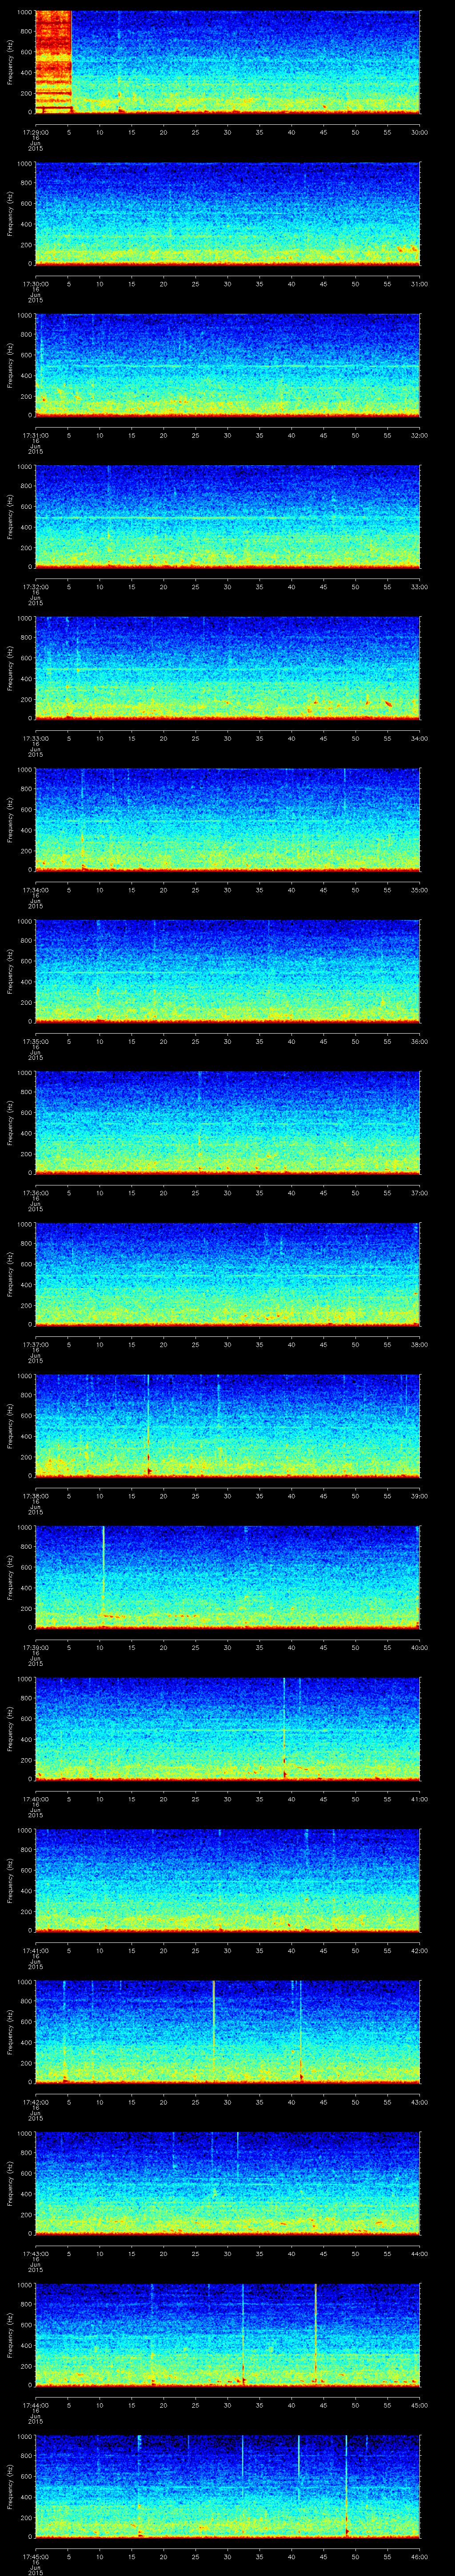This screenshot has height=2576, width=455.
Task: Select the "17:41:00" start time label
Action: point(35,1949)
